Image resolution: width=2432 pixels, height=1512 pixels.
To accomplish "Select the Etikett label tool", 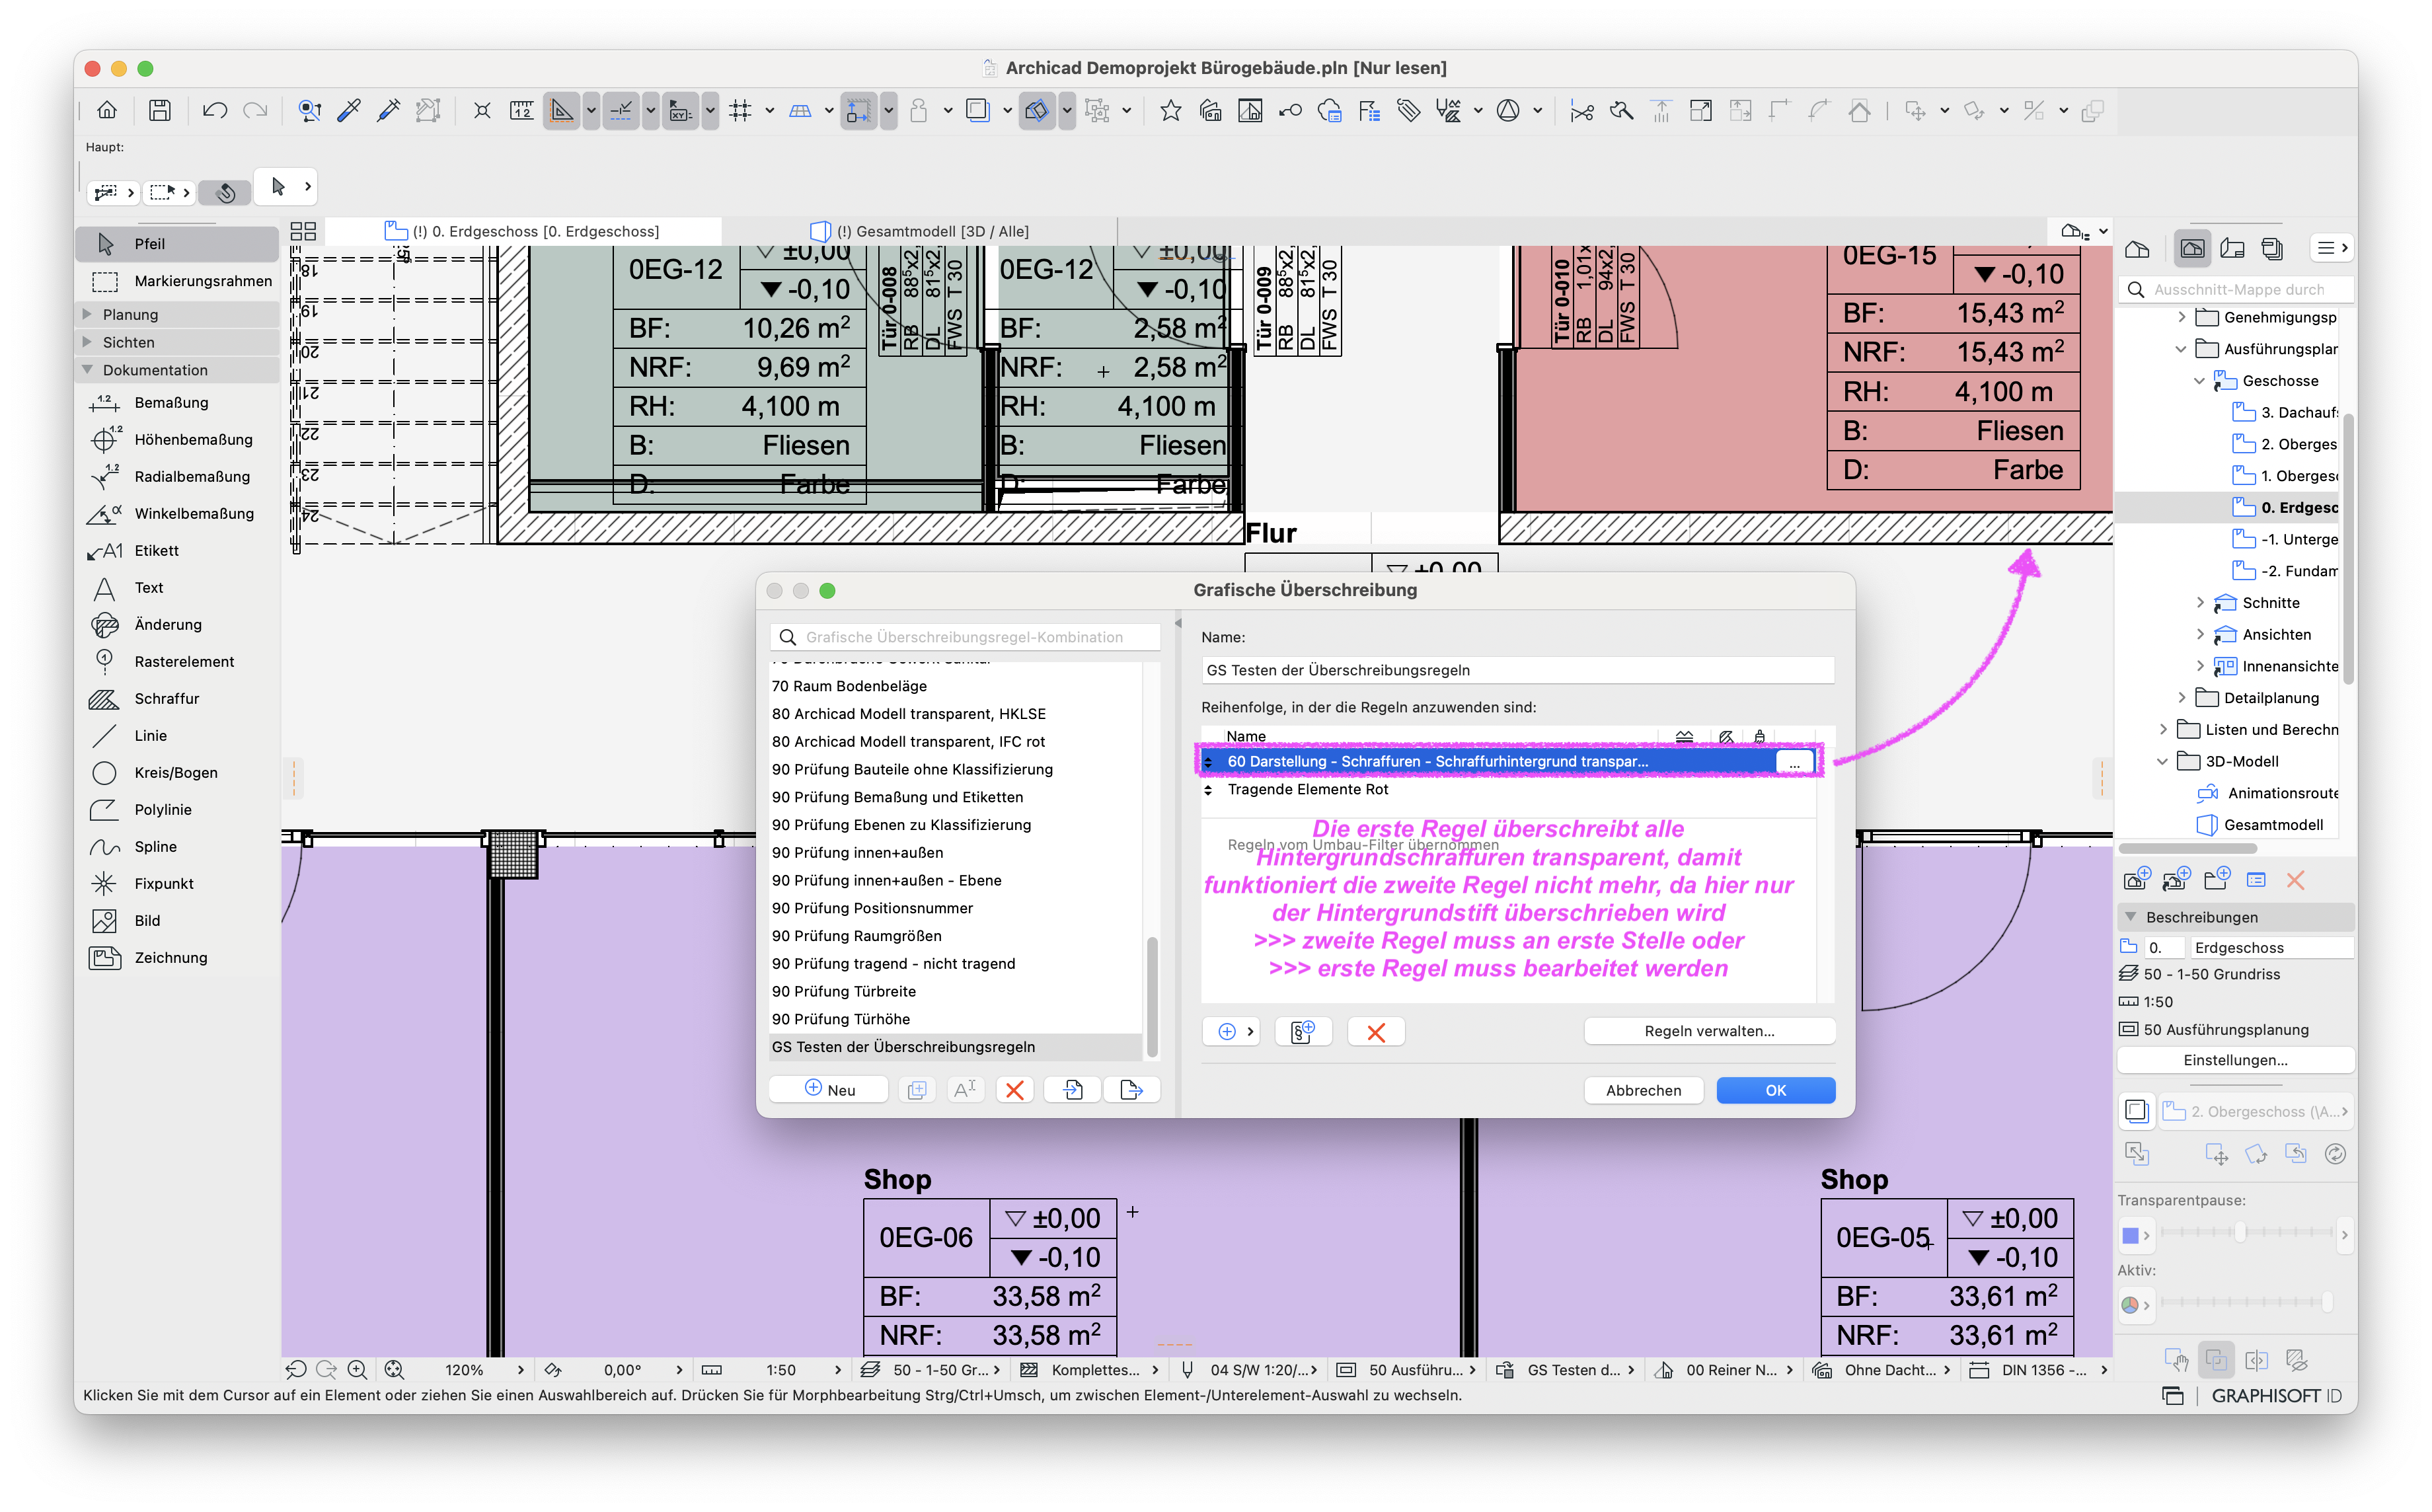I will click(178, 550).
